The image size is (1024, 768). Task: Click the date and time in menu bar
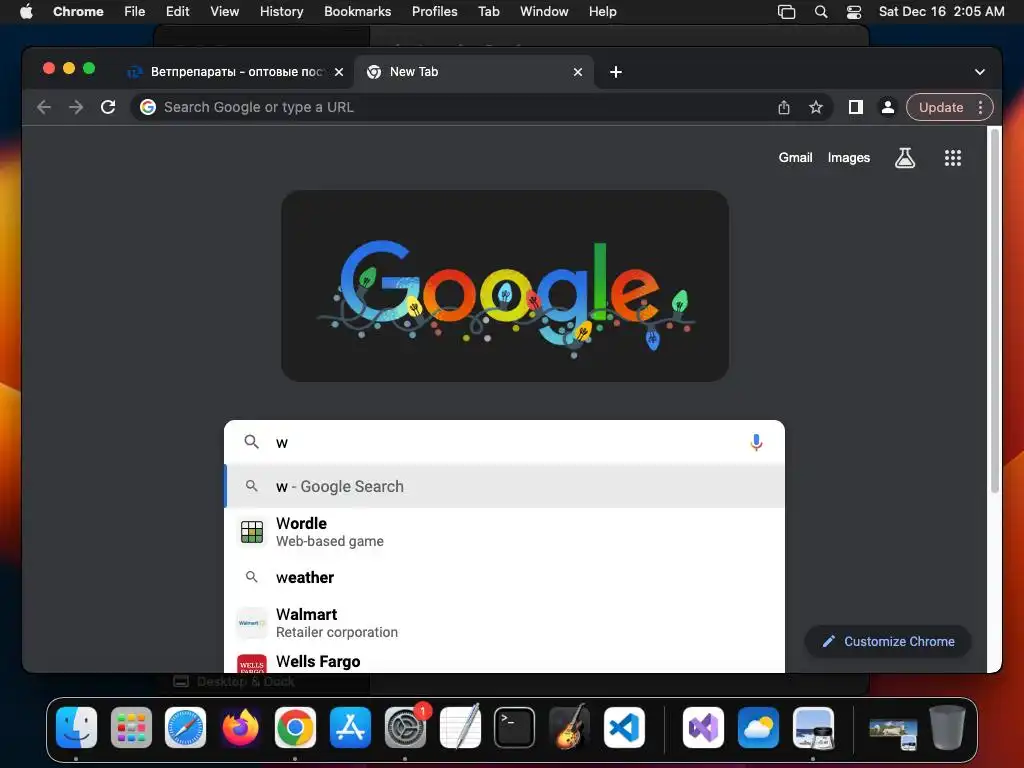[941, 12]
